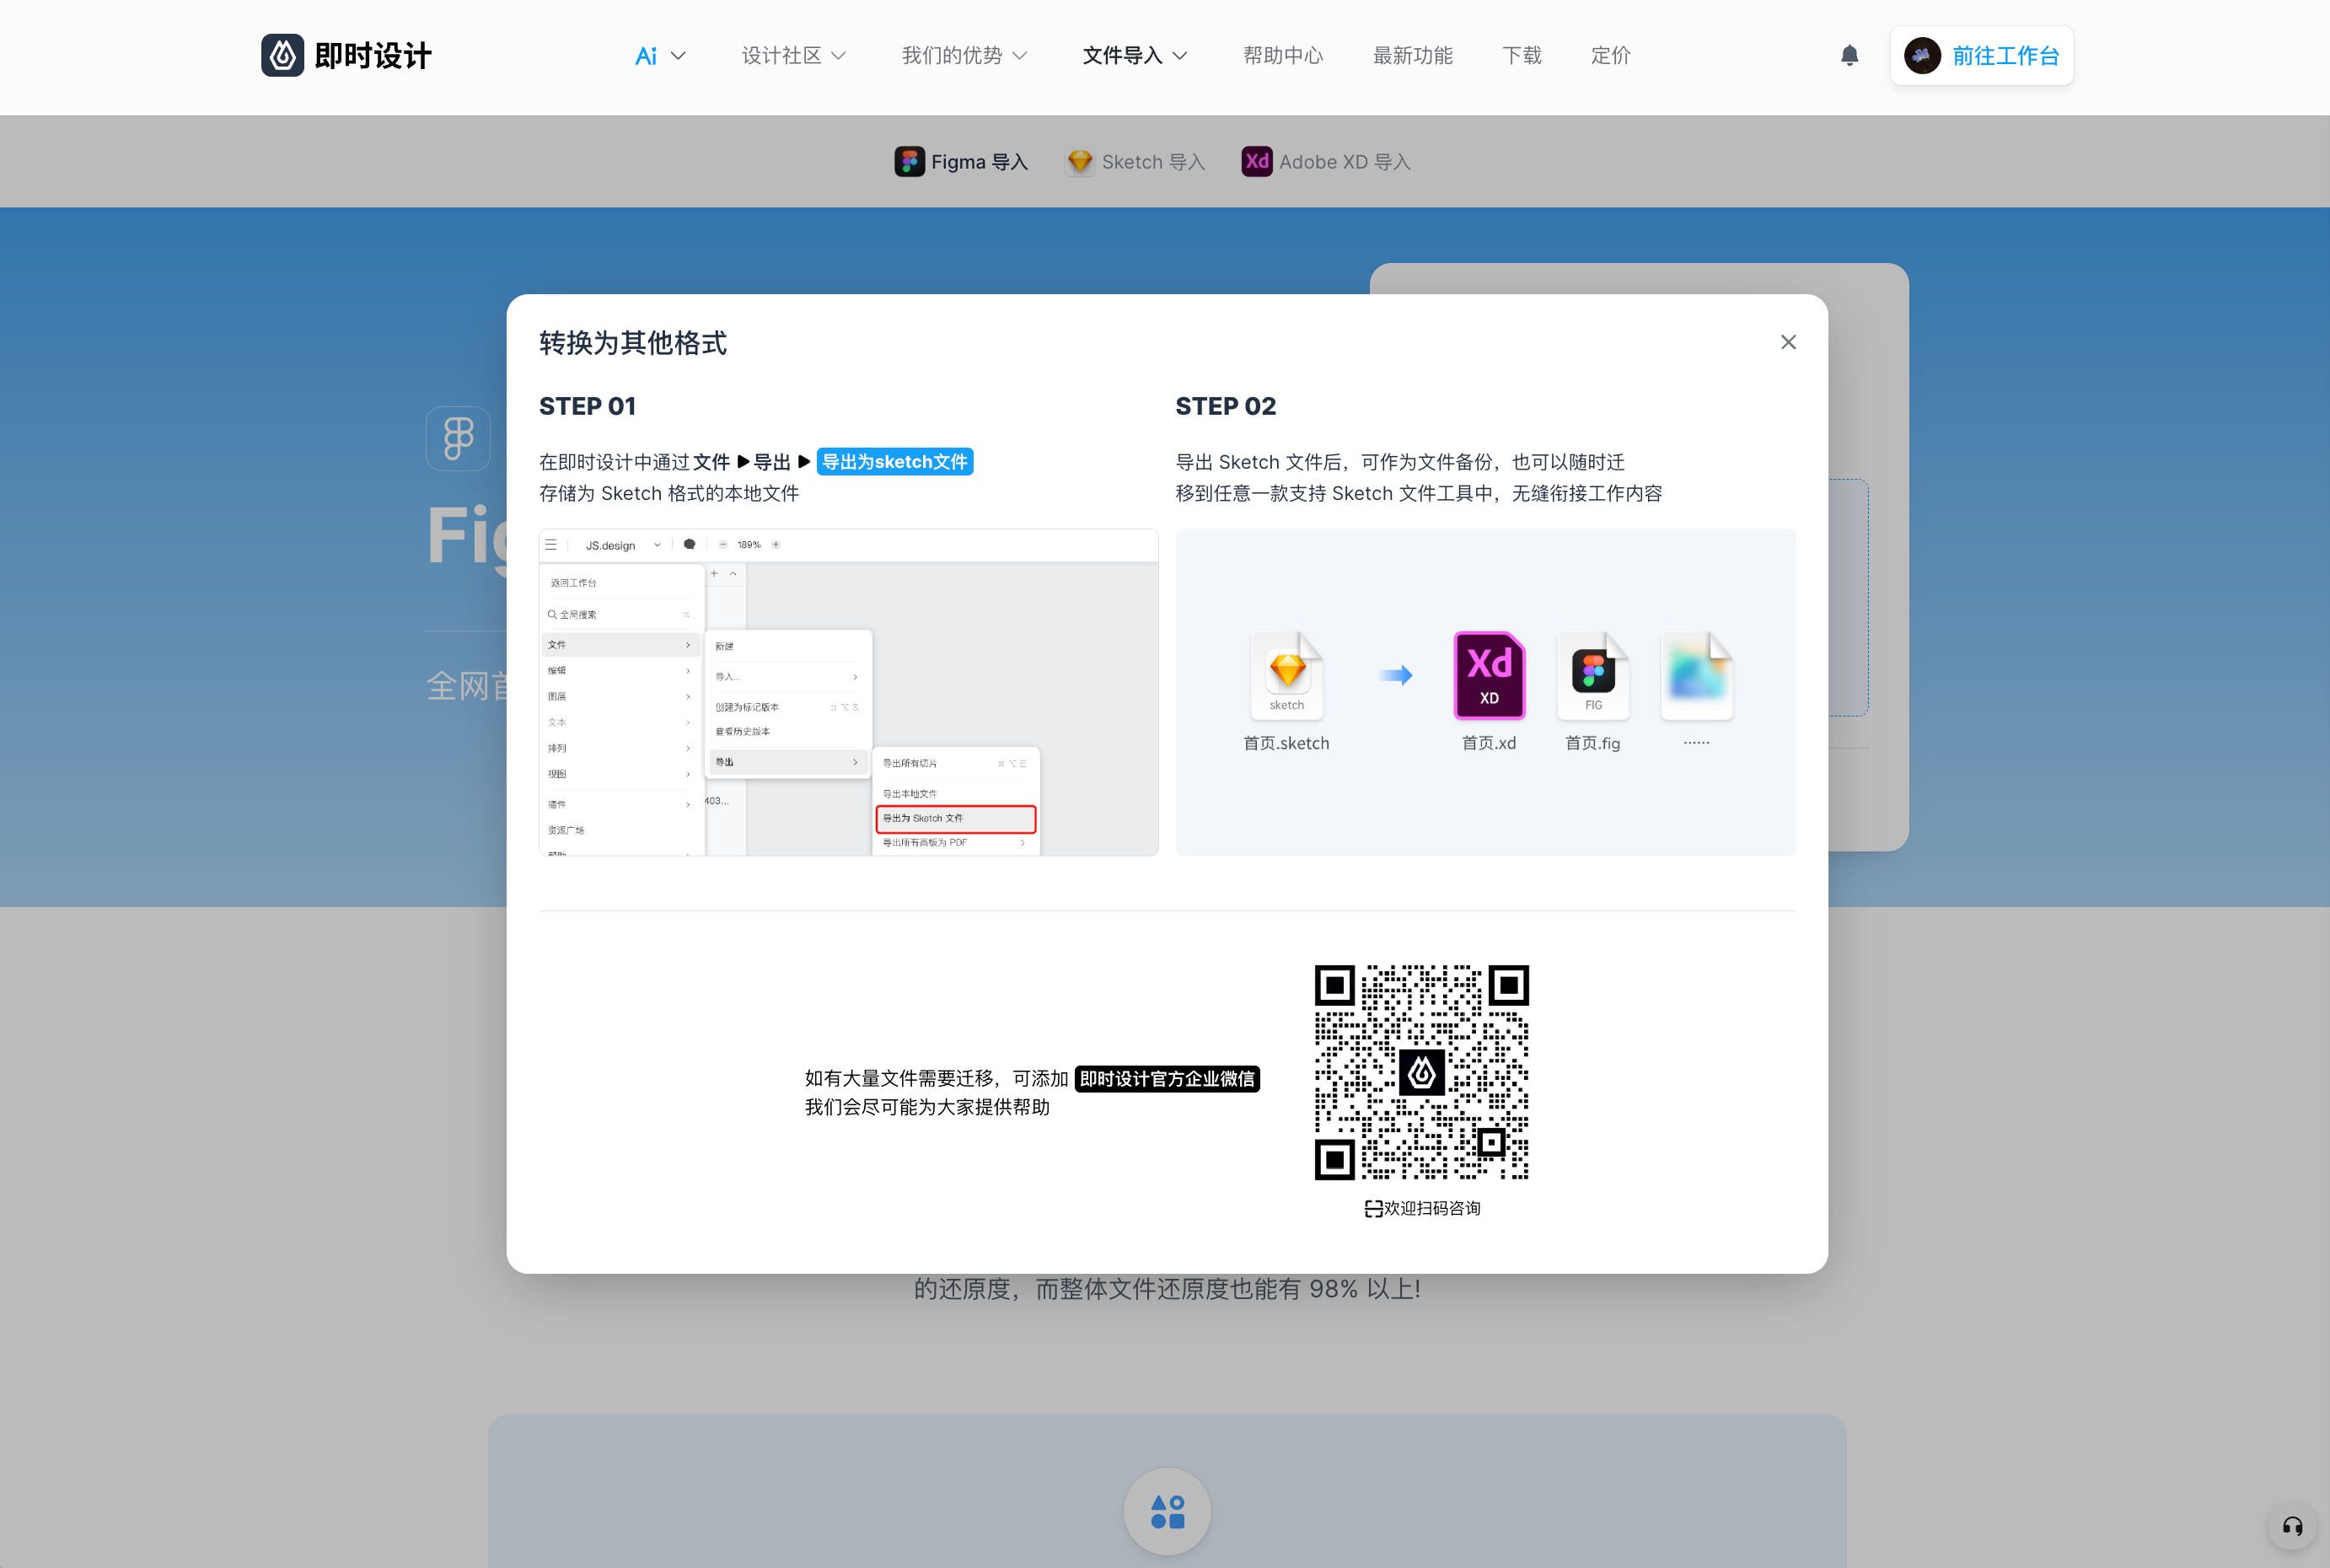Viewport: 2330px width, 1568px height.
Task: Click the blue arrow between file icons
Action: click(1395, 675)
